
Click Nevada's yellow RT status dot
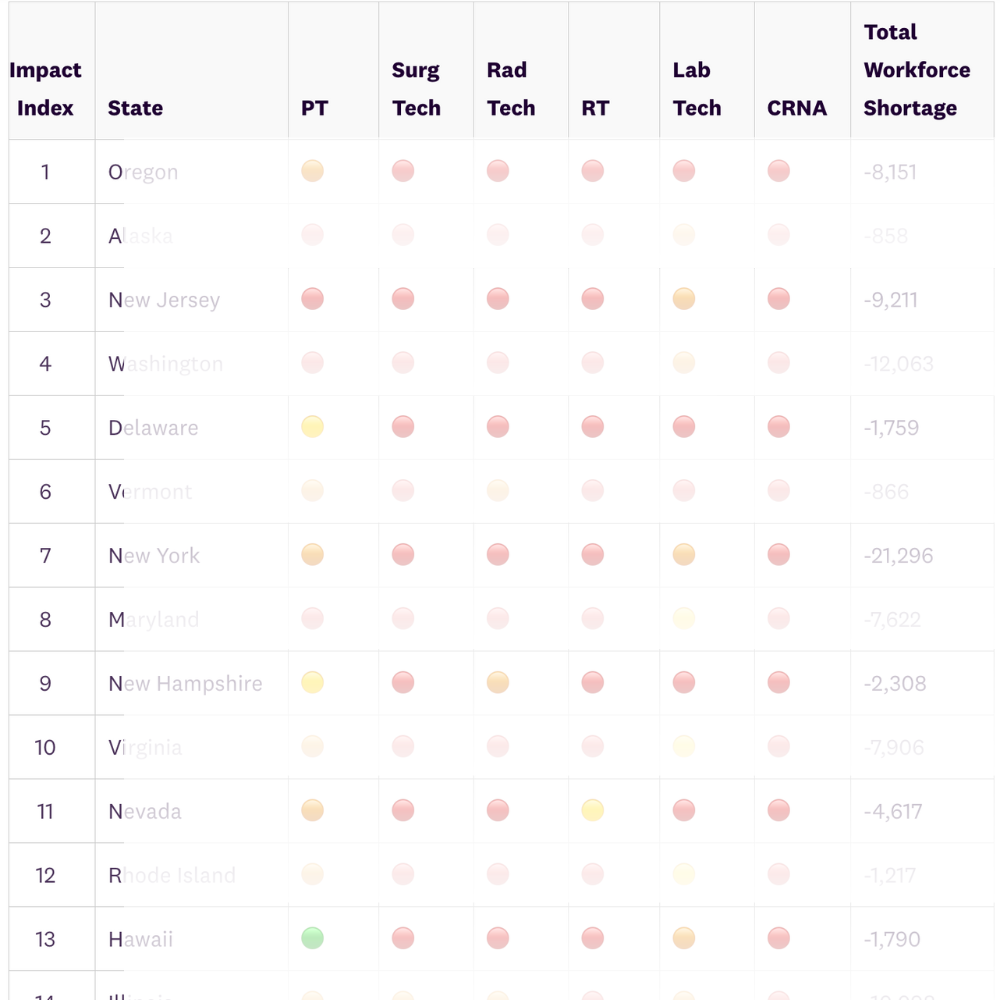pos(592,810)
